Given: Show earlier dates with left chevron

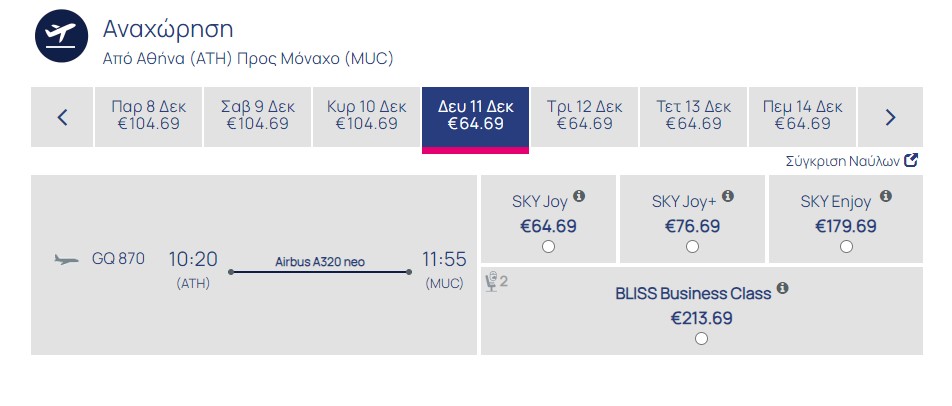Looking at the screenshot, I should click(x=62, y=117).
